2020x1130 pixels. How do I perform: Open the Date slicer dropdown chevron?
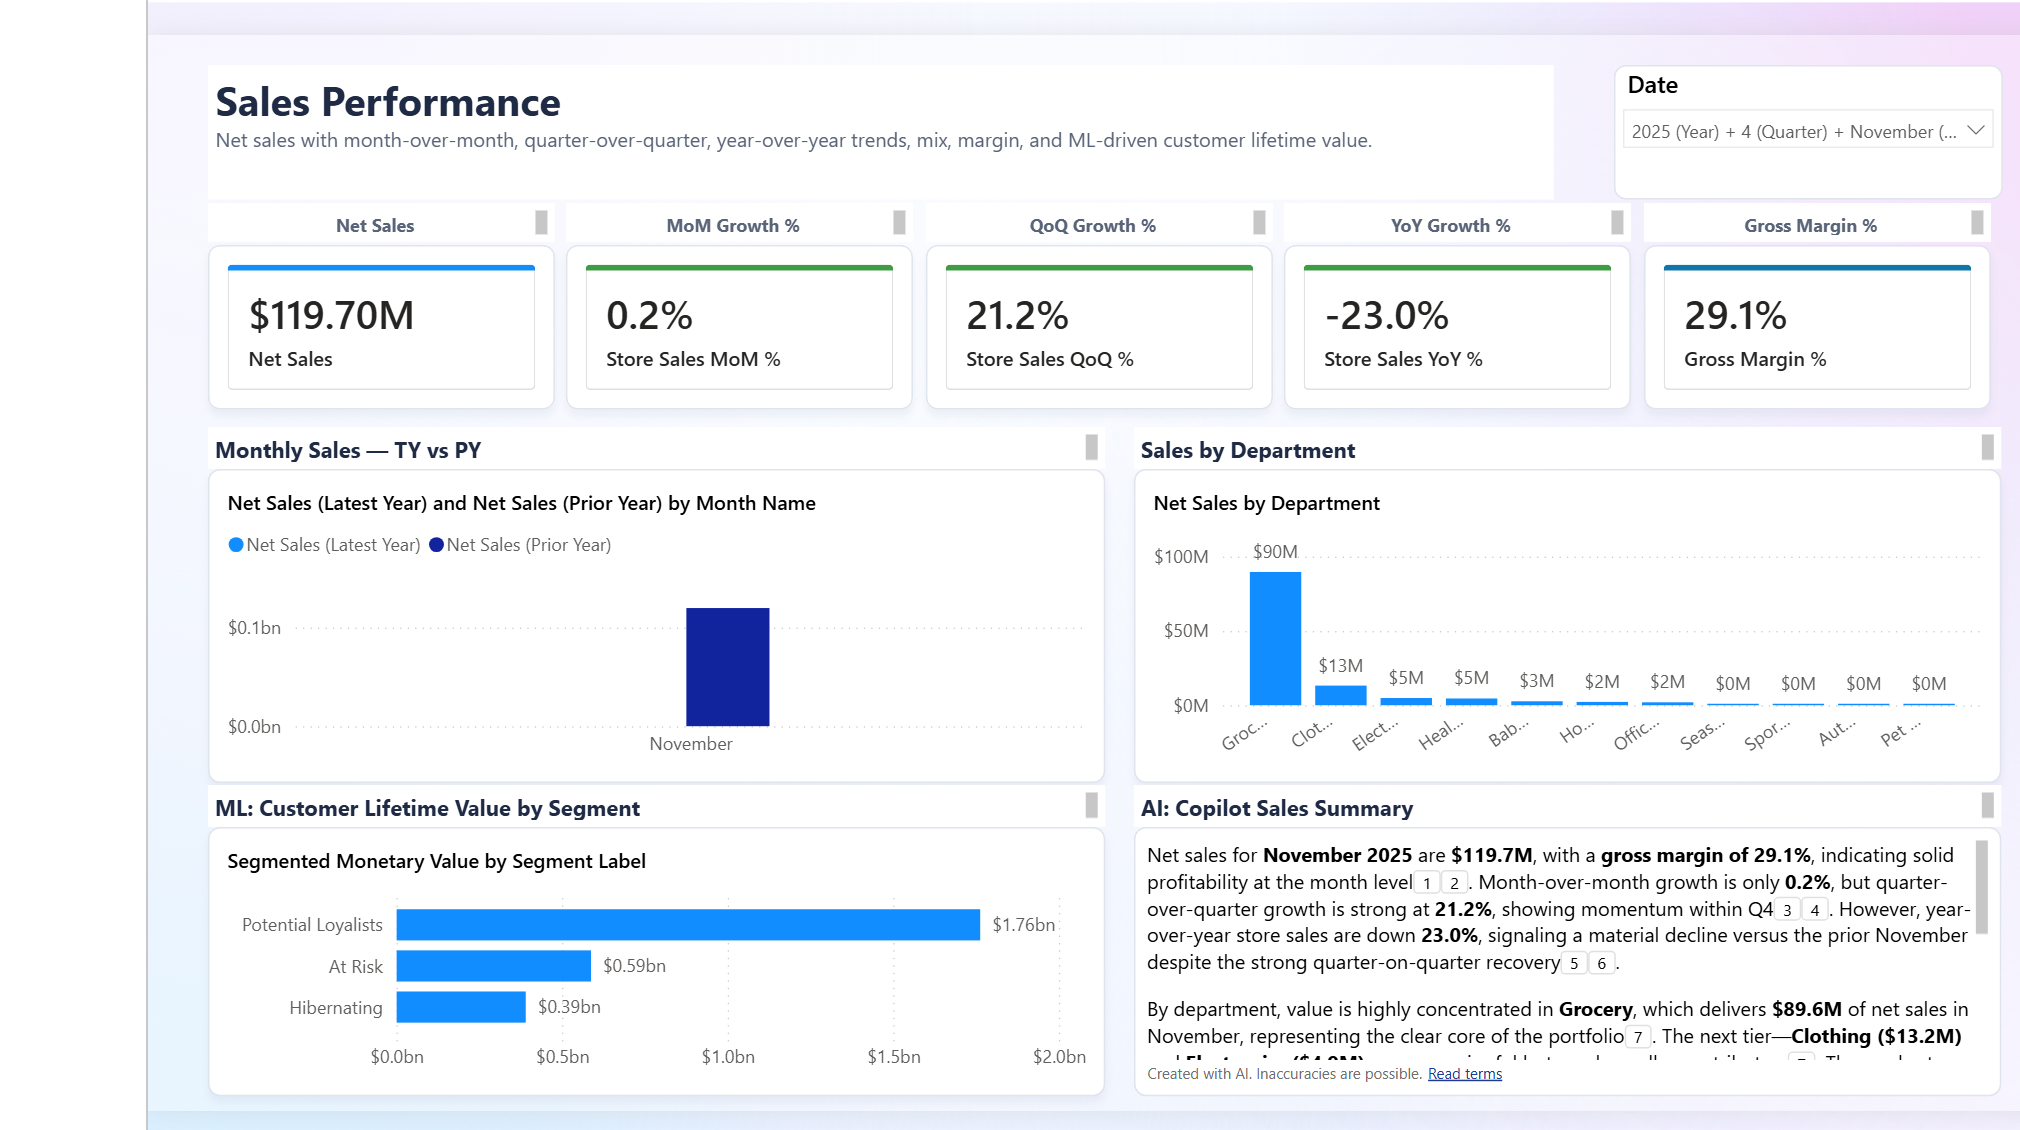1975,131
